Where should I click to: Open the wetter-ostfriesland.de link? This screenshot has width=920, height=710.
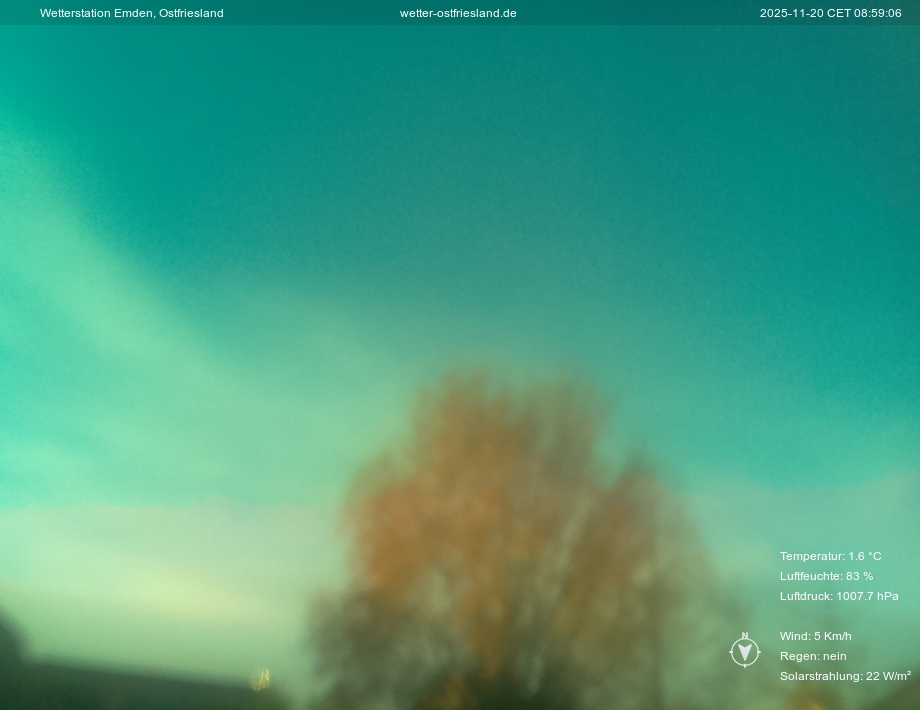click(458, 13)
